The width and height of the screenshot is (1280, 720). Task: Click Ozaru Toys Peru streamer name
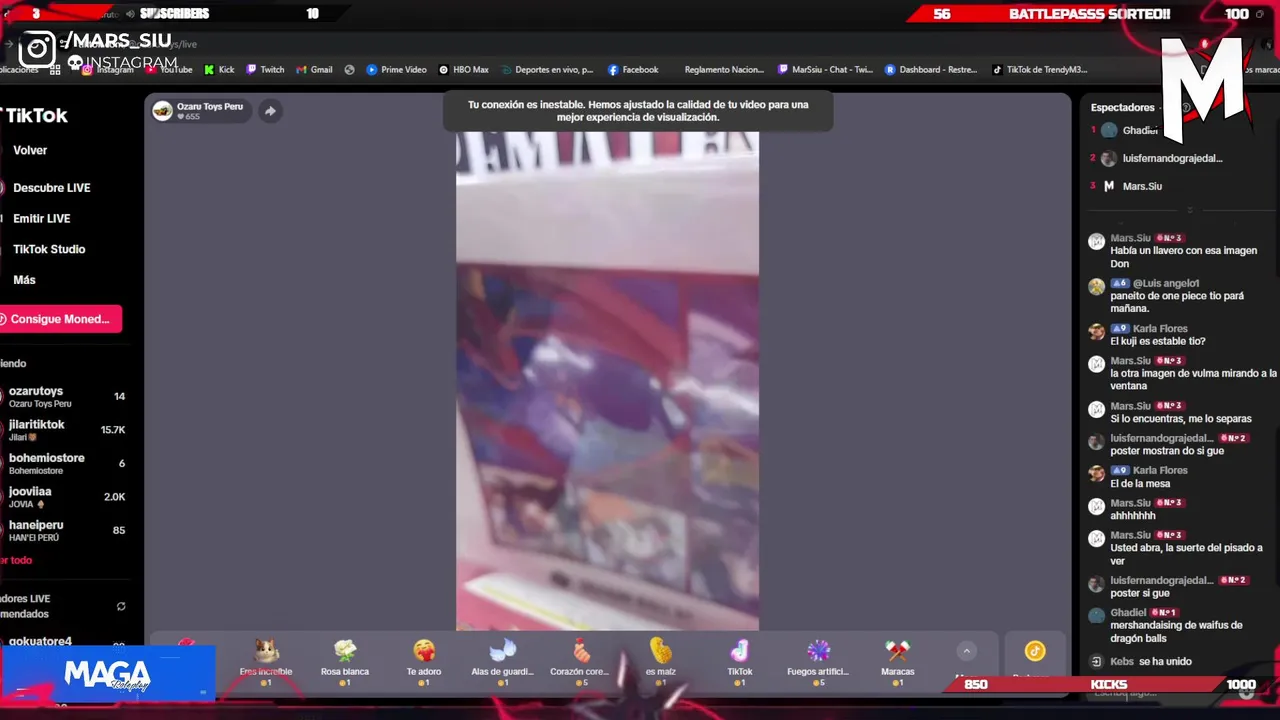(x=210, y=106)
